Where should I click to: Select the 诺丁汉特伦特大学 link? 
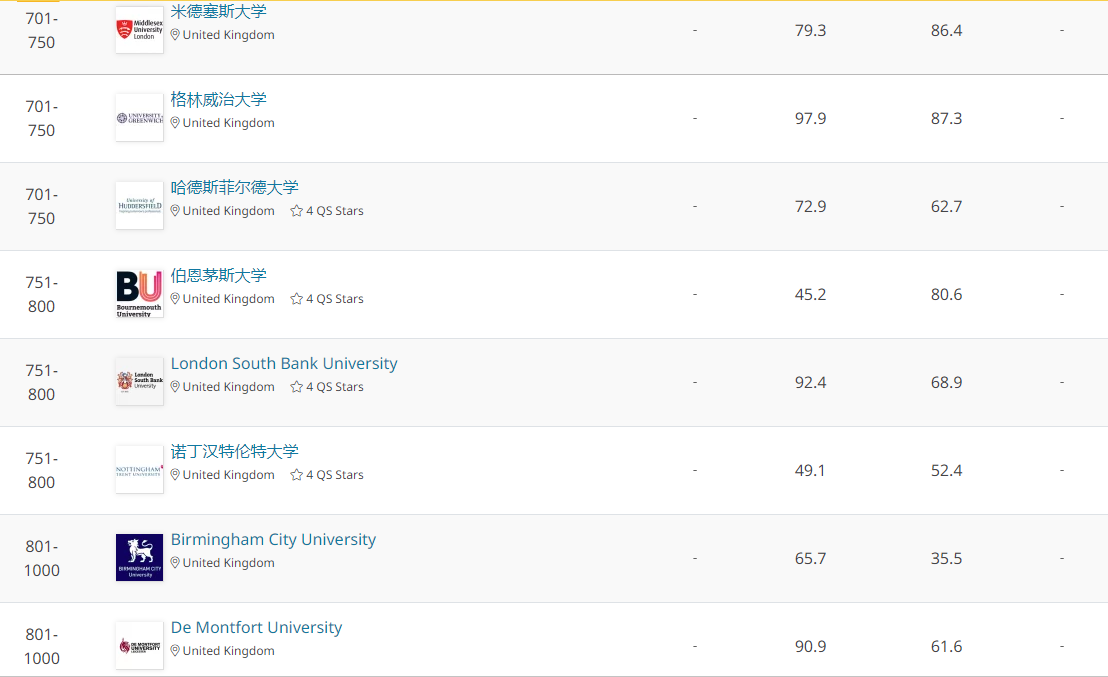[234, 451]
